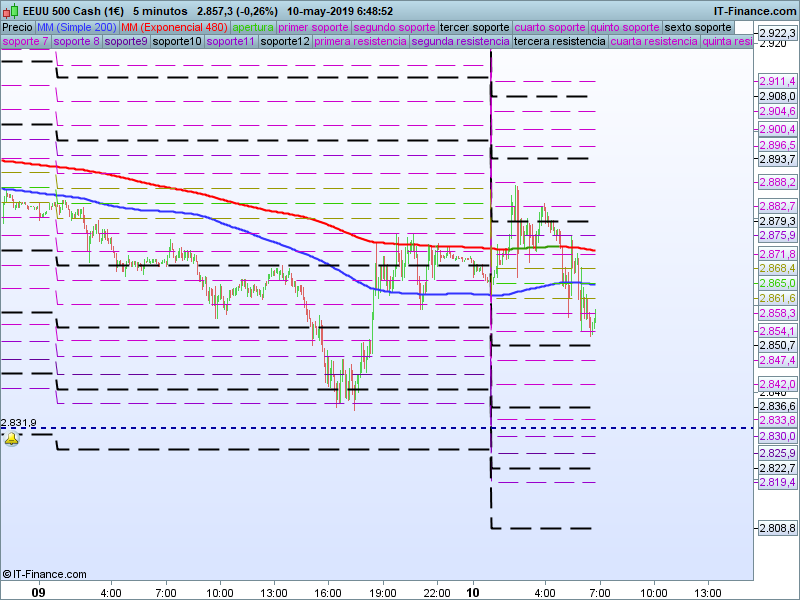Click the soporte 7 label
Viewport: 800px width, 600px height.
coord(26,41)
